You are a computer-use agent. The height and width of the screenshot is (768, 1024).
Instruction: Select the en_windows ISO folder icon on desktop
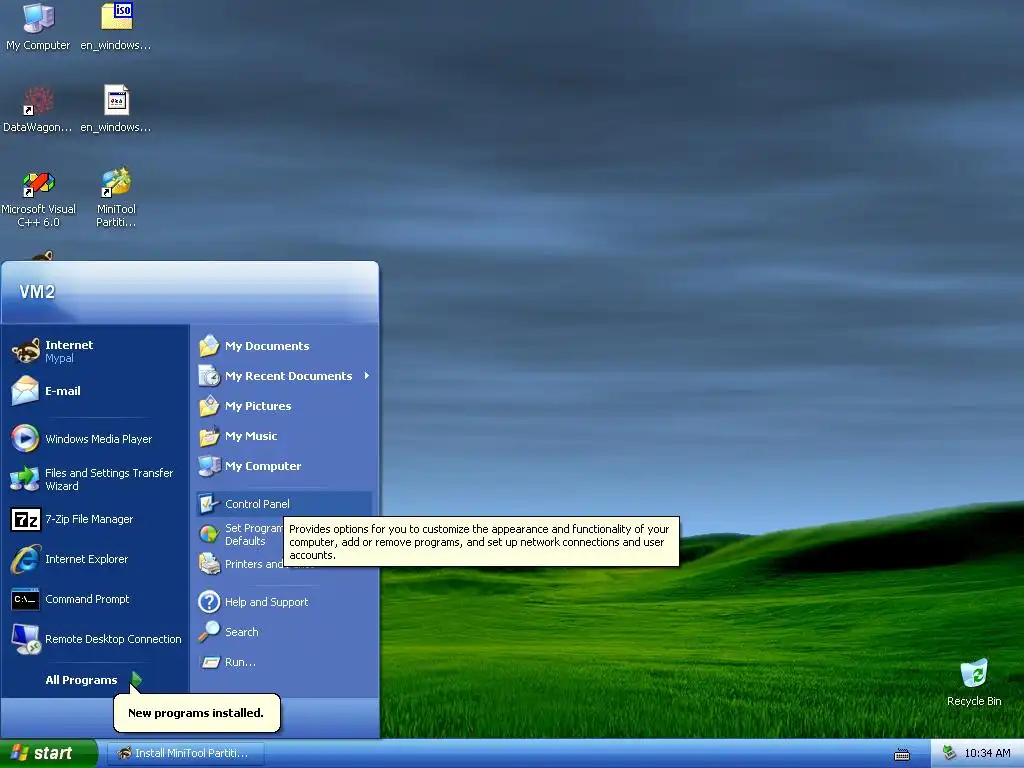(116, 27)
